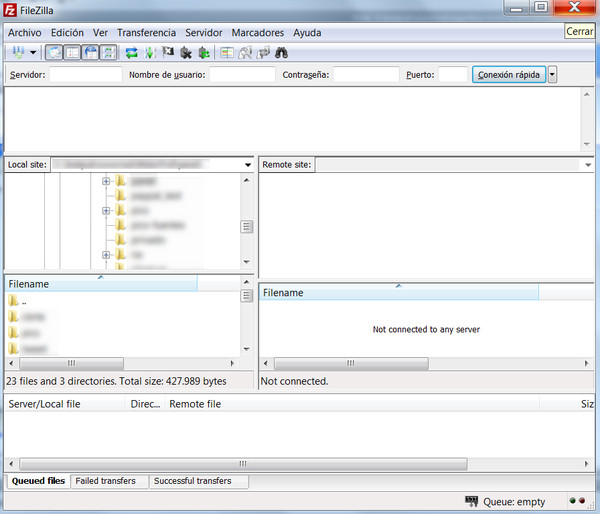Viewport: 600px width, 514px height.
Task: Click the queue status icon near 'Queue: empty'
Action: click(472, 501)
